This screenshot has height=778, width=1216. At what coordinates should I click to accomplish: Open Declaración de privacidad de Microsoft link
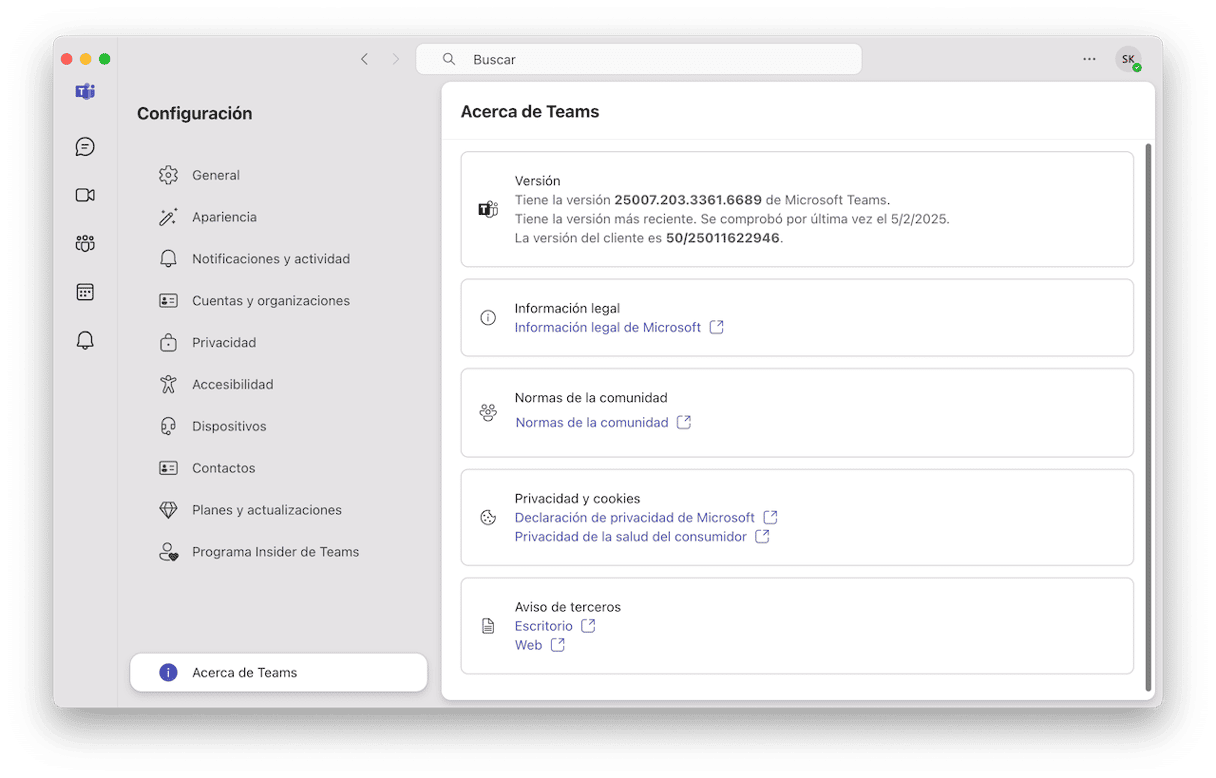coord(635,518)
